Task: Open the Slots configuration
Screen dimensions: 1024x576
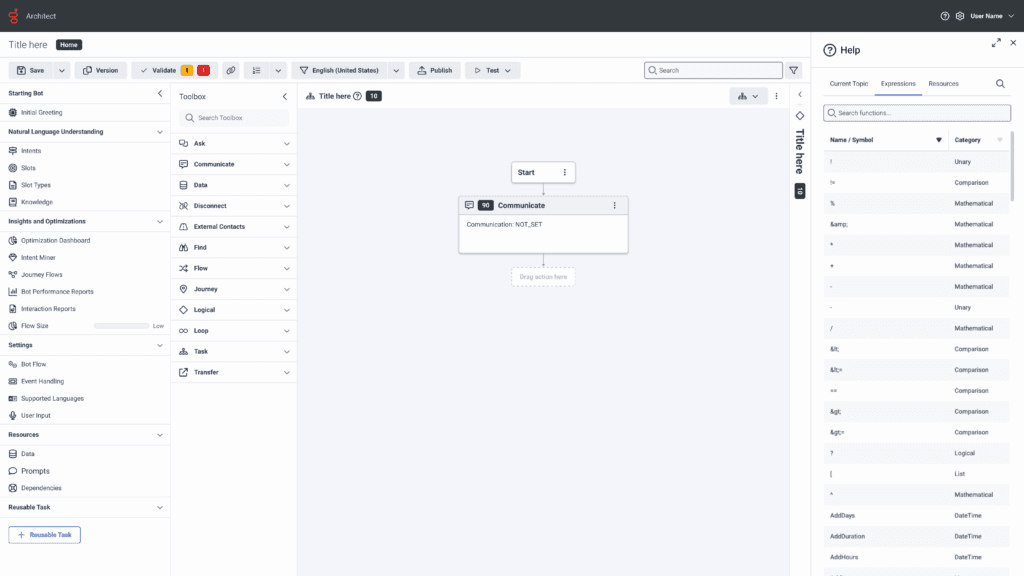Action: click(x=34, y=167)
